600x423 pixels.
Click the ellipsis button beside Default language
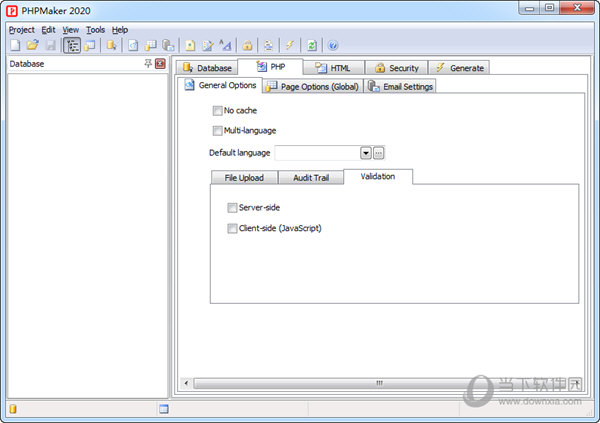click(378, 153)
